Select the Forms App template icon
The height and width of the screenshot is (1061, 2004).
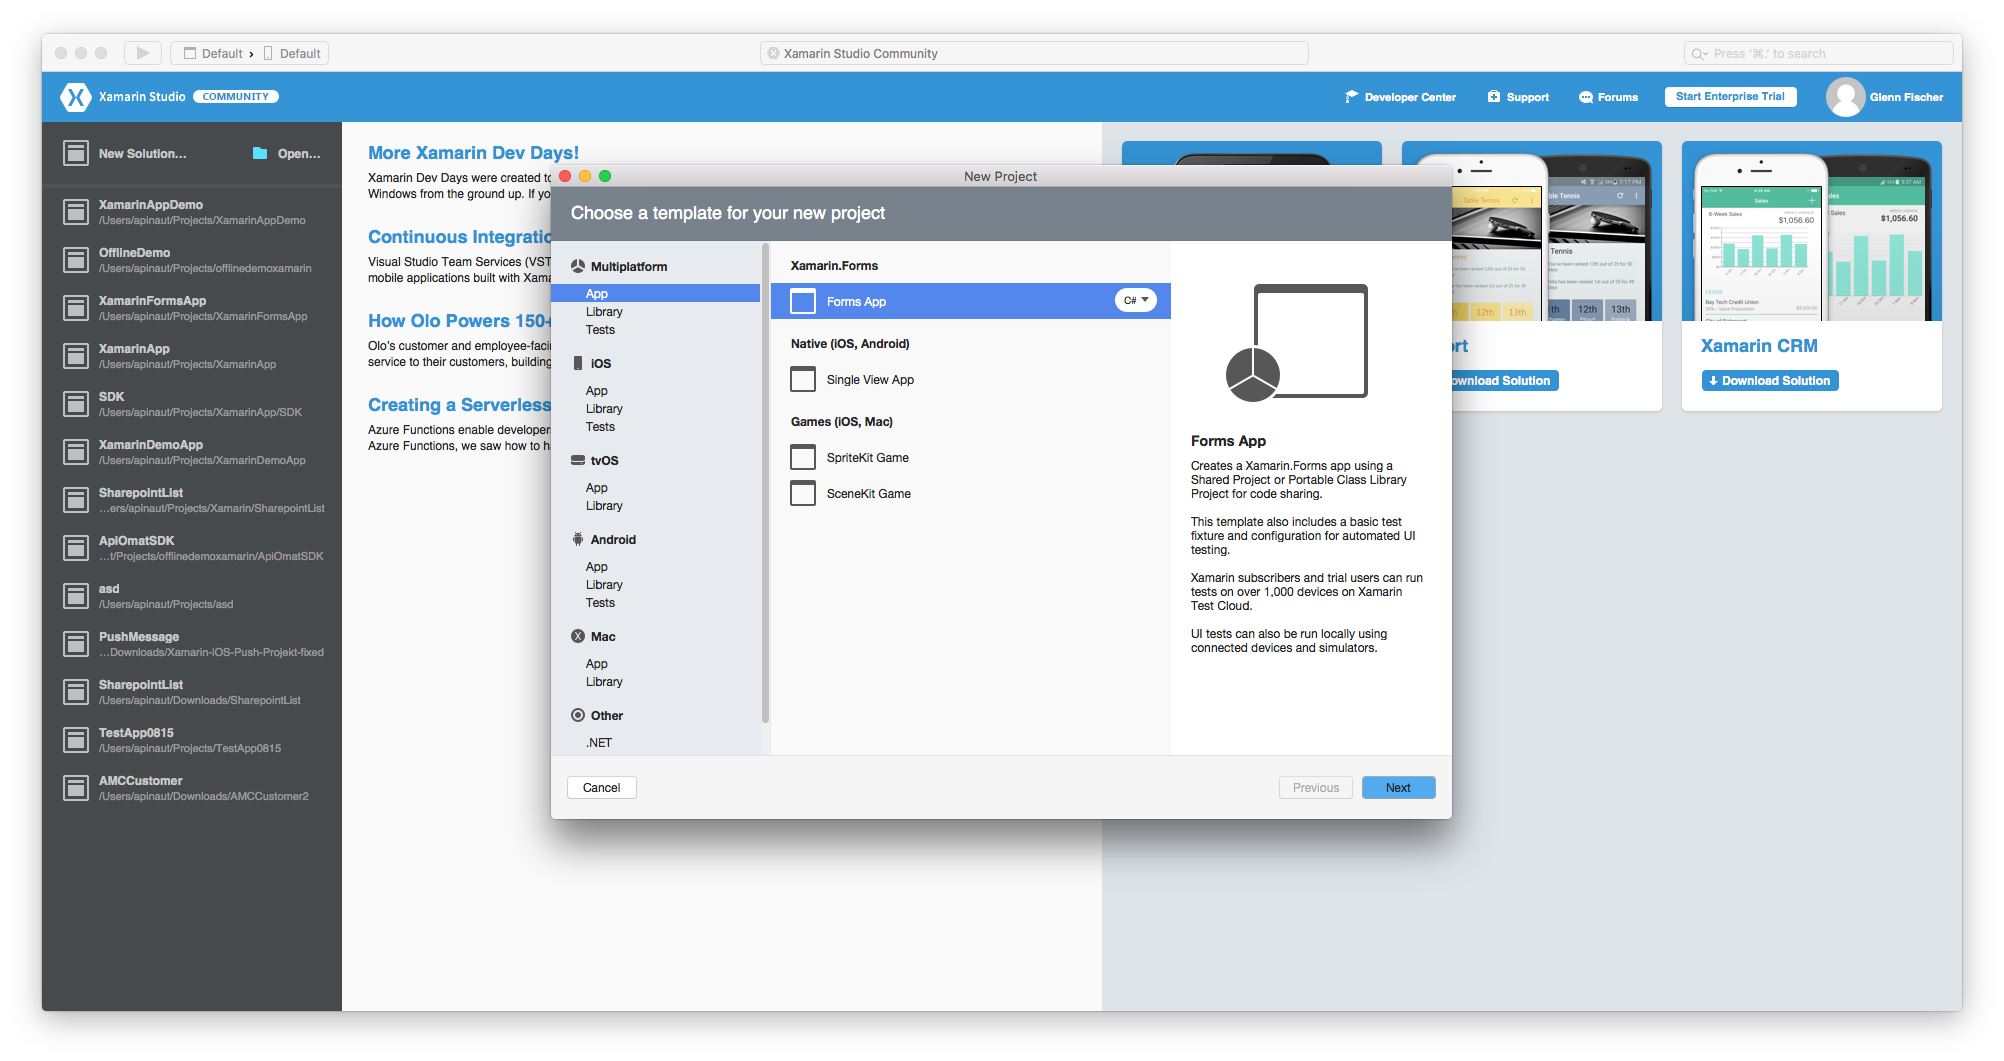pyautogui.click(x=803, y=301)
